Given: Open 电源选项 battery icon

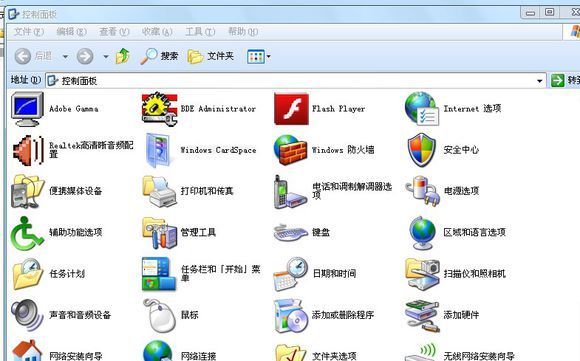Looking at the screenshot, I should [x=422, y=192].
